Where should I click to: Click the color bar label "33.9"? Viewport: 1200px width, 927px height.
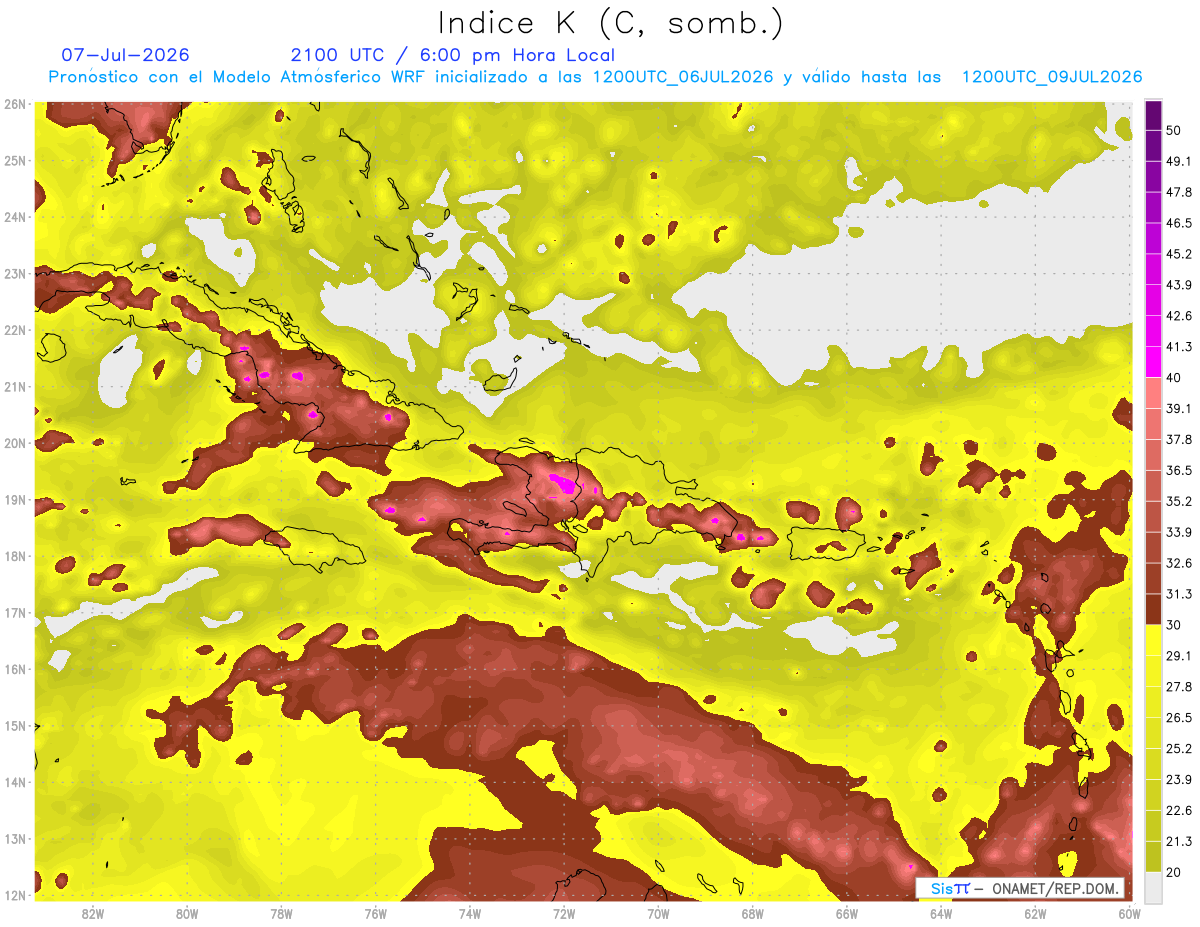[1179, 532]
